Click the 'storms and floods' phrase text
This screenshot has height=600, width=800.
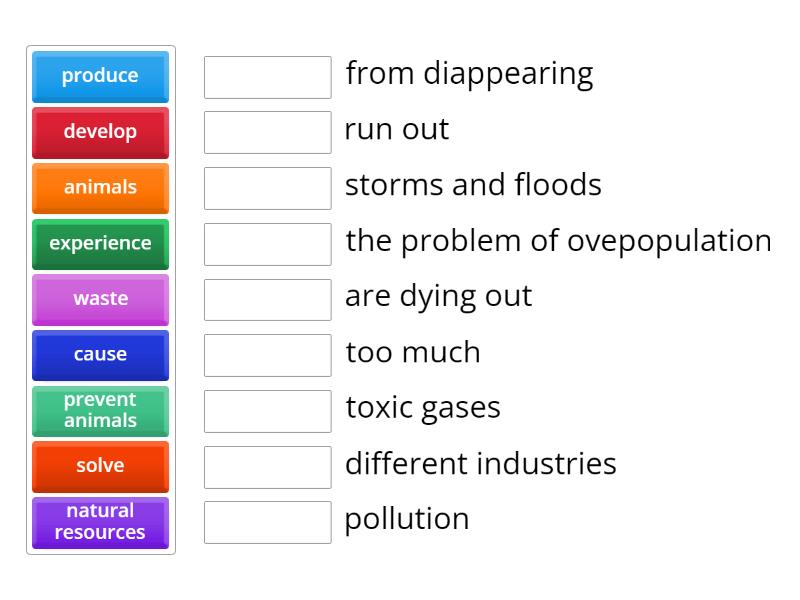click(x=473, y=185)
